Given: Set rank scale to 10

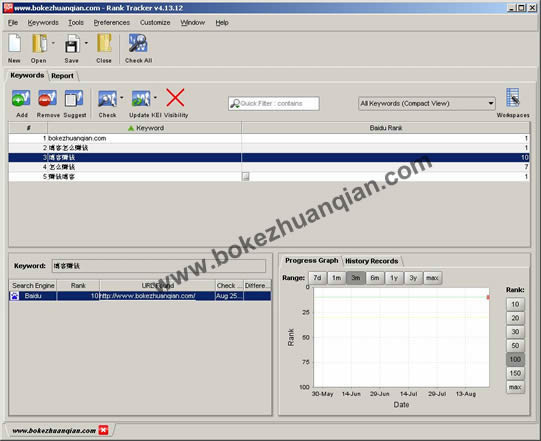Looking at the screenshot, I should (x=515, y=304).
